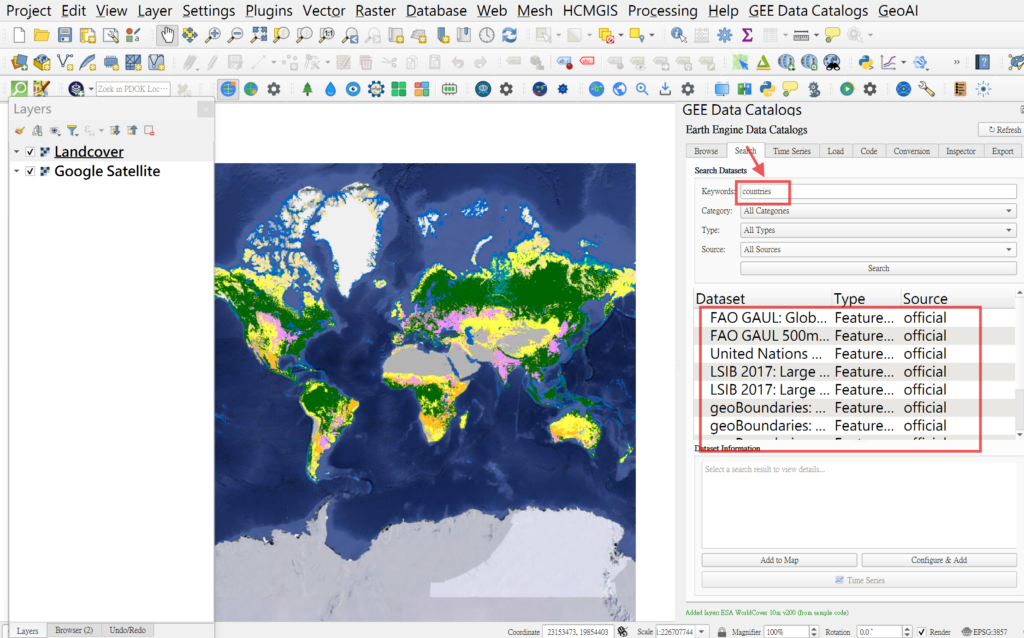Click the Python console icon
The image size is (1024, 638).
click(x=866, y=62)
